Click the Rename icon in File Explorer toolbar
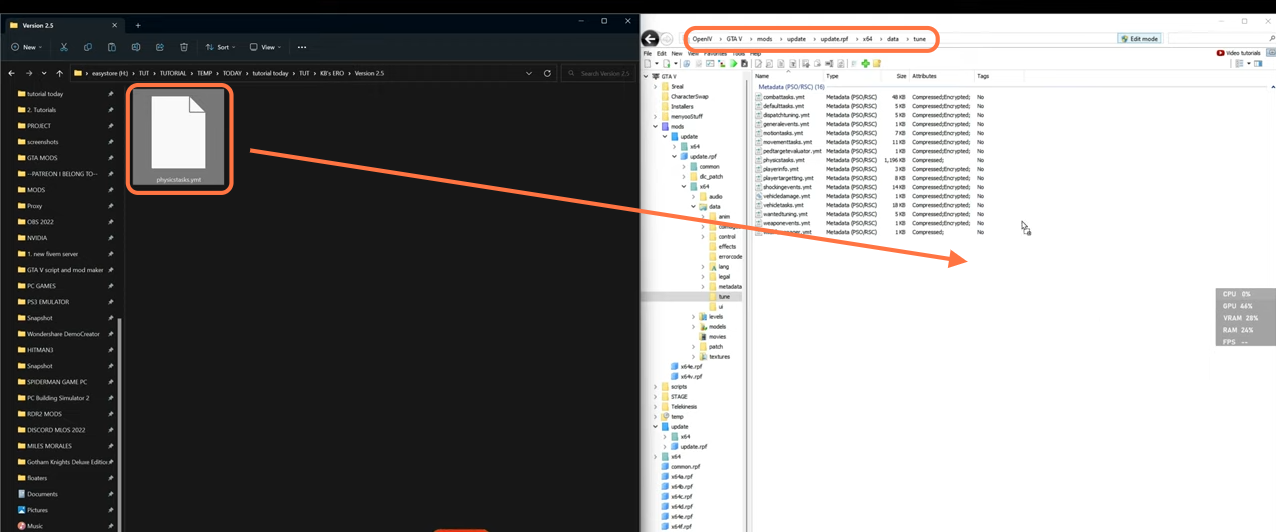Image resolution: width=1276 pixels, height=532 pixels. tap(135, 47)
